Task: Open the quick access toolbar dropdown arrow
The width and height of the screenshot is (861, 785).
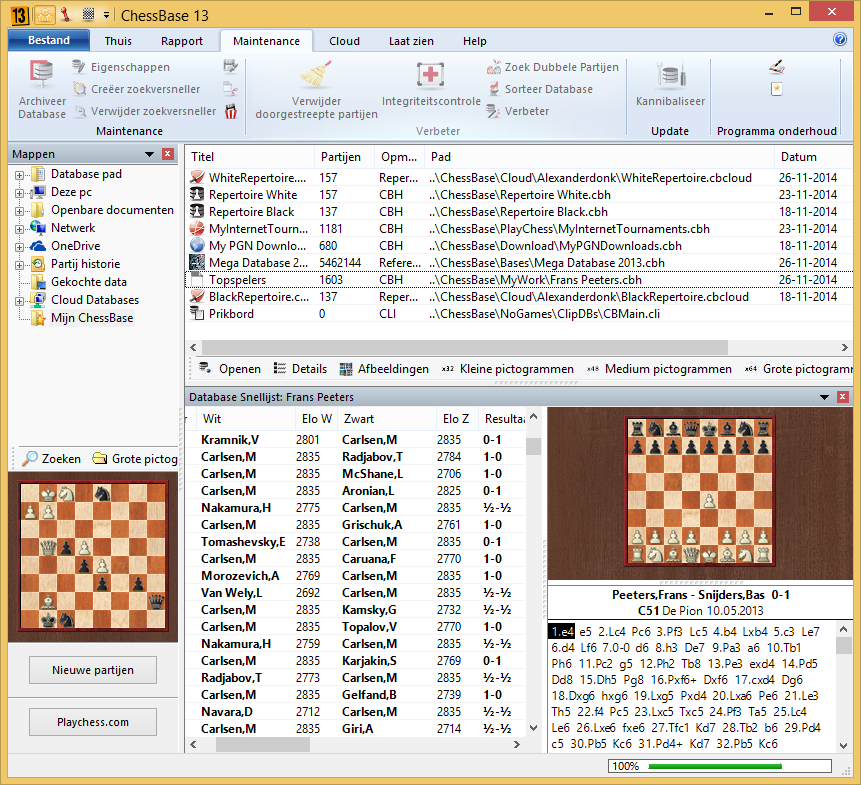Action: click(106, 15)
